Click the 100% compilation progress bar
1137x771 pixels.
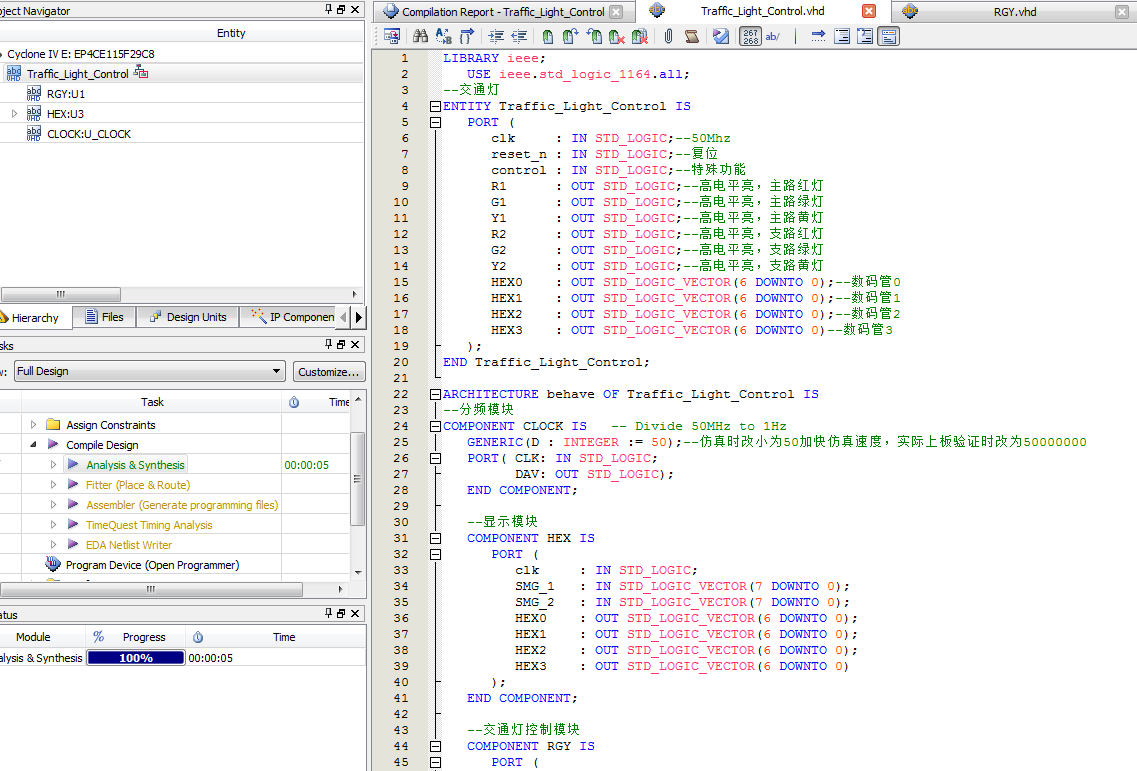(136, 658)
